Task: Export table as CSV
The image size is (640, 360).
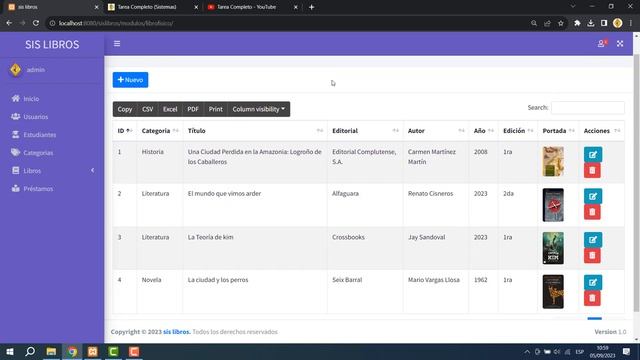Action: click(x=147, y=109)
